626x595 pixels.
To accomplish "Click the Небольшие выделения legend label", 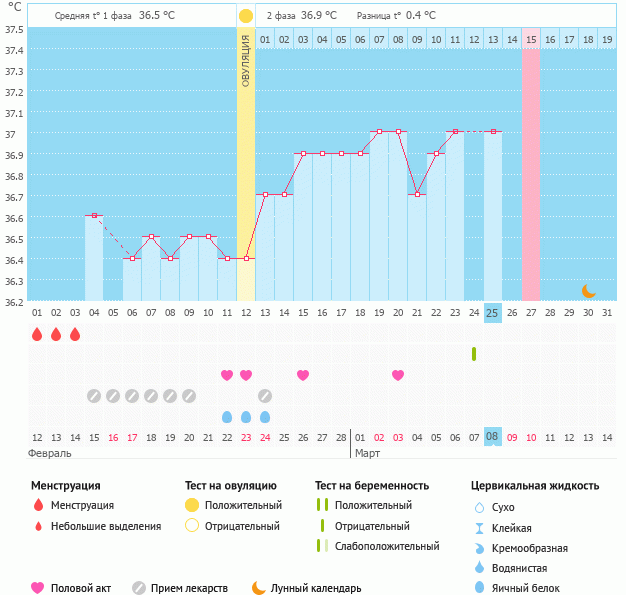I will 106,526.
